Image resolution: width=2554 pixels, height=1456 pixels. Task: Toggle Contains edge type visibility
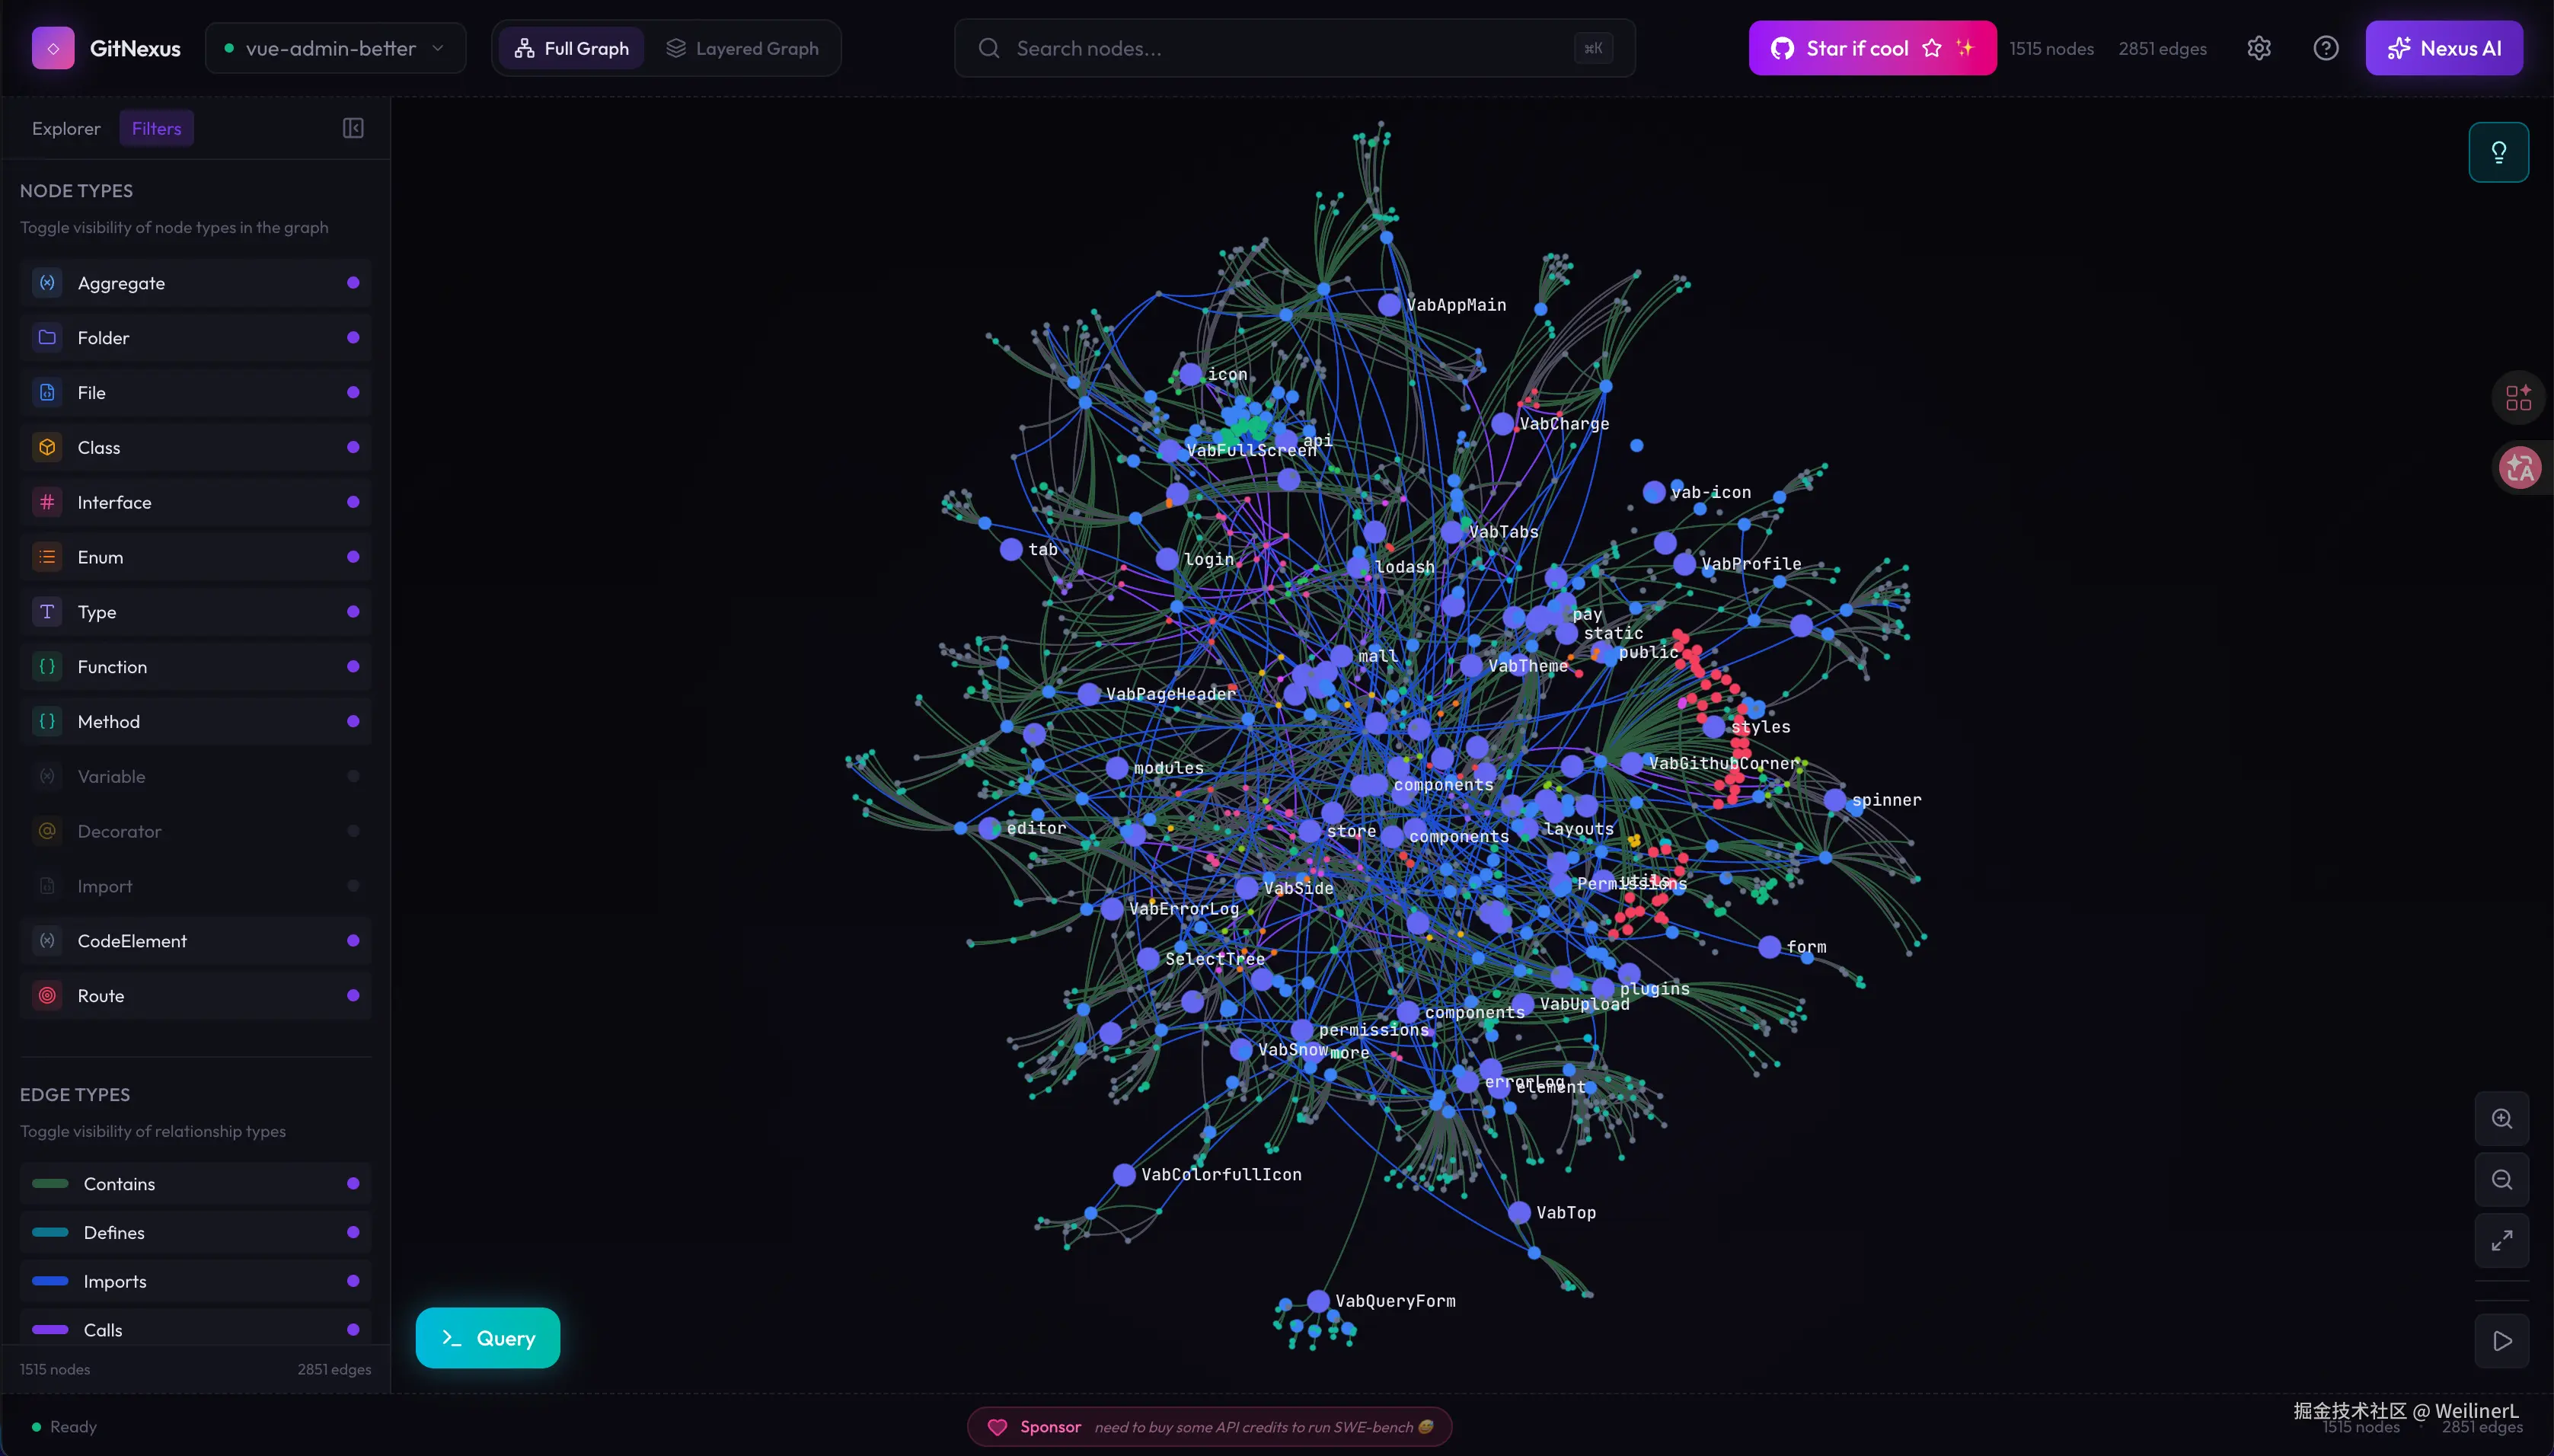195,1184
